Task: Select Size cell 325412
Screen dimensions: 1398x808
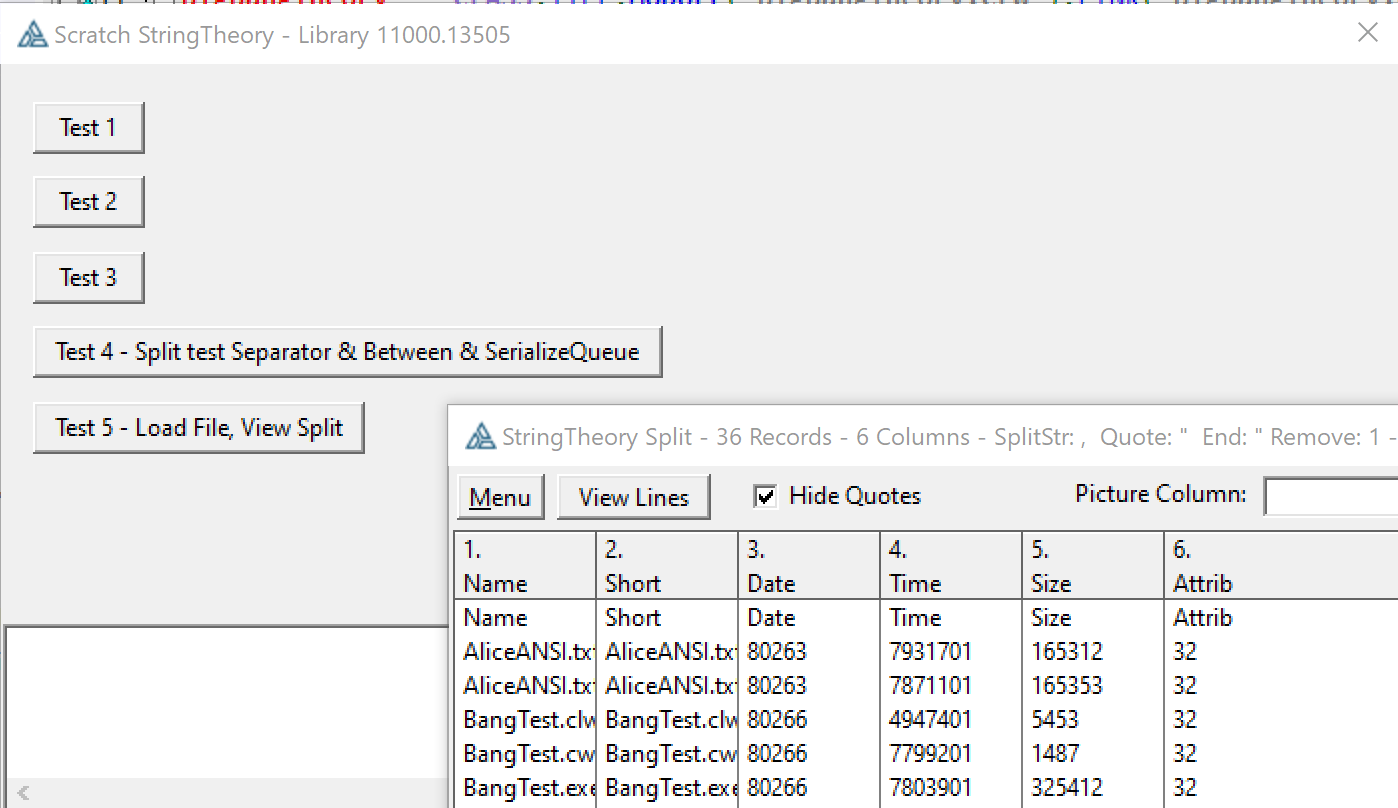Action: click(x=1094, y=788)
